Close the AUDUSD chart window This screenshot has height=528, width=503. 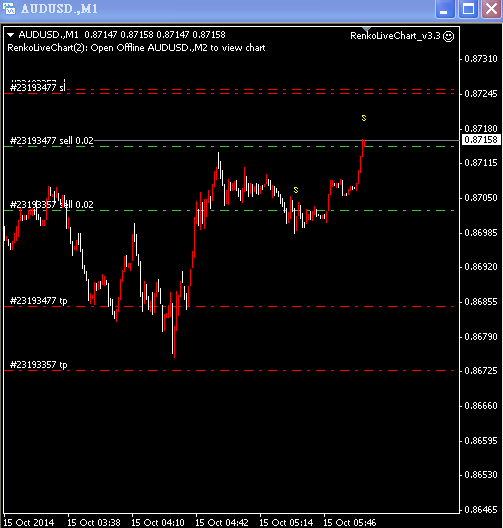tap(492, 9)
